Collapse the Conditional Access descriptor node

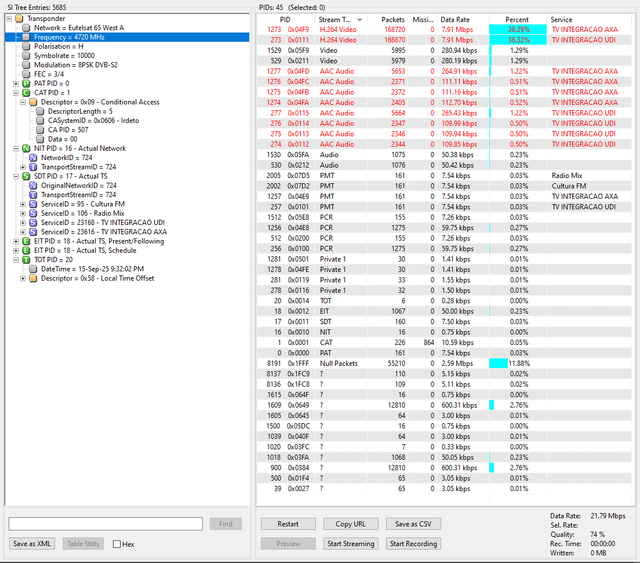pos(23,102)
